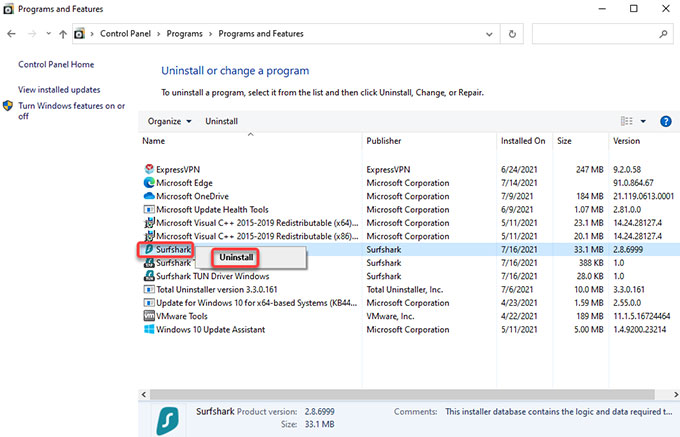Screen dimensions: 680x437
Task: Expand the address bar history dropdown
Action: 489,34
